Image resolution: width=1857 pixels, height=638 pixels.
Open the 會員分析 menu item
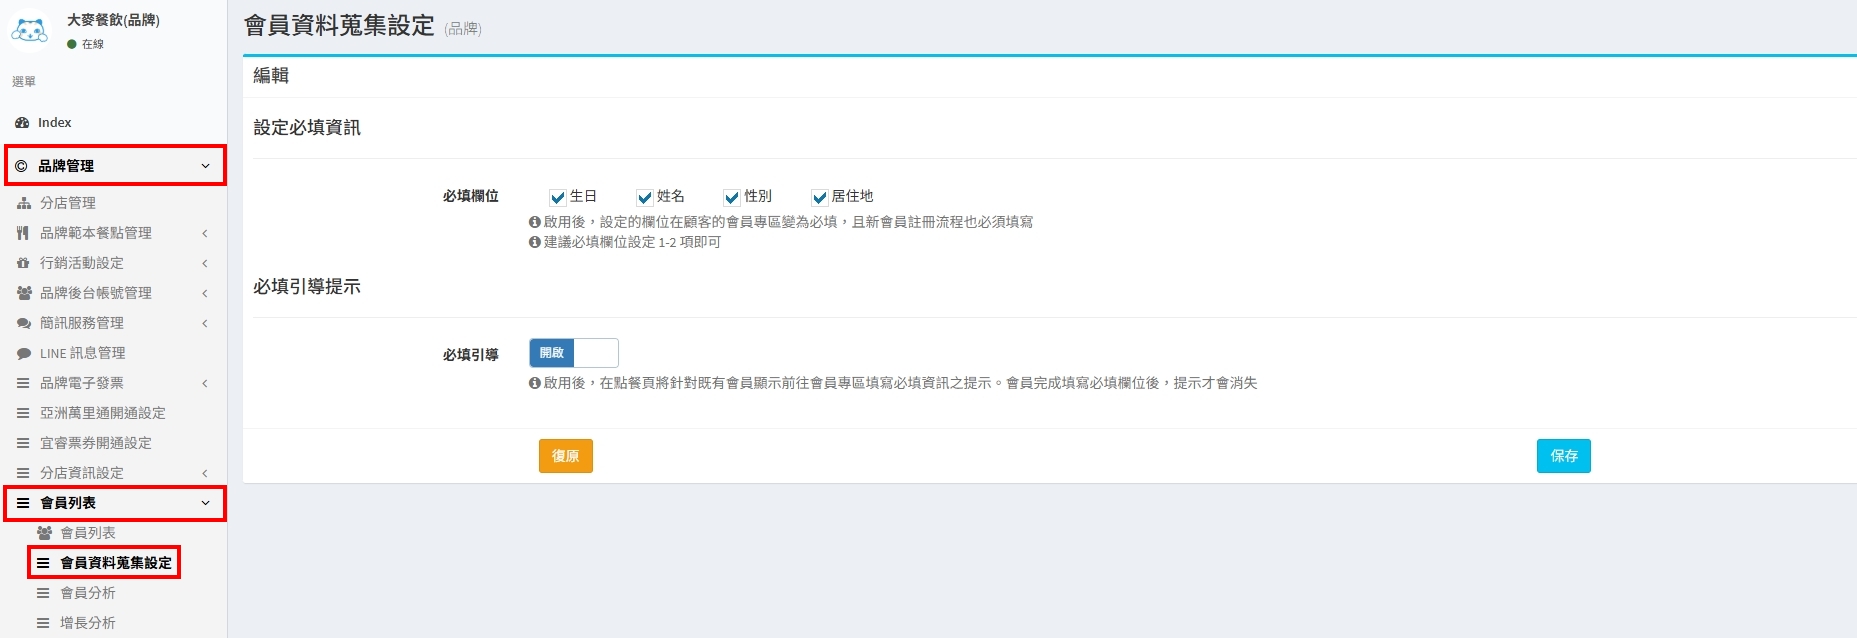point(88,593)
